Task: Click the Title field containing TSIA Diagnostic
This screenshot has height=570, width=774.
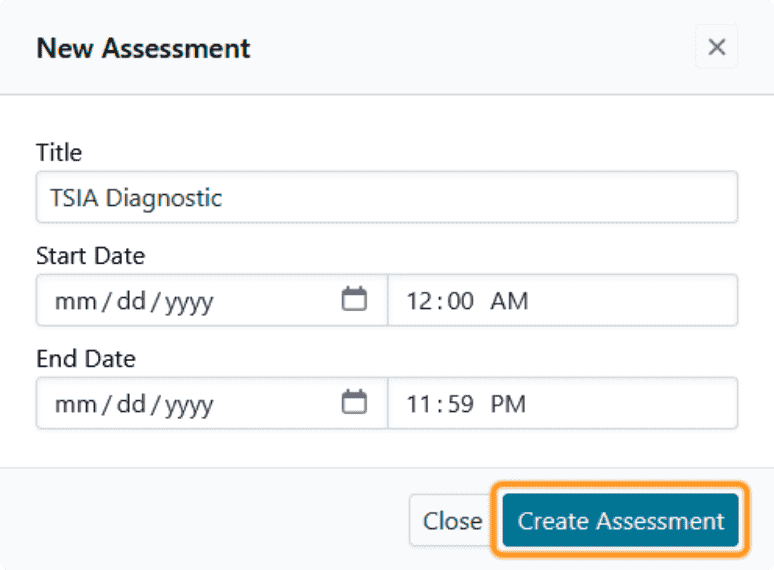Action: (x=386, y=197)
